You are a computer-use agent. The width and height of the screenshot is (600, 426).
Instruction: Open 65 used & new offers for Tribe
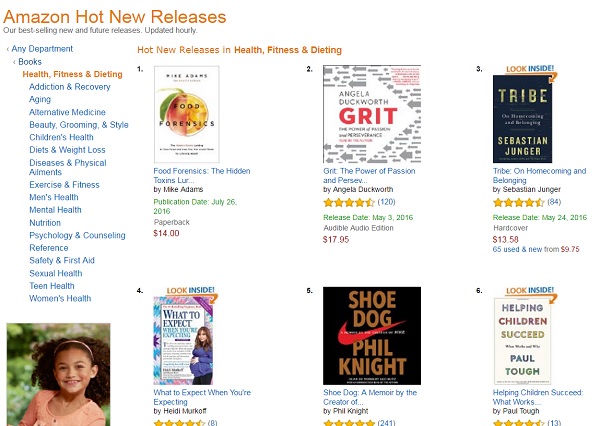coord(523,250)
